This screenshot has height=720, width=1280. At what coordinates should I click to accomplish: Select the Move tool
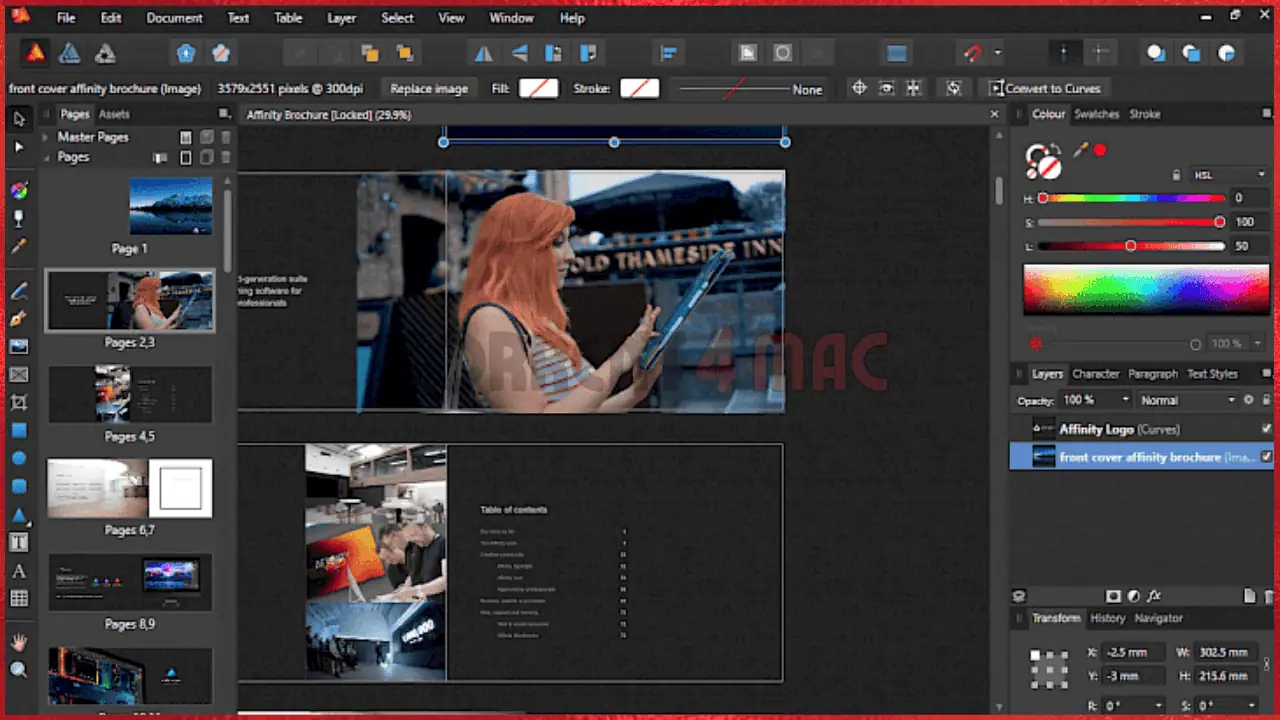[x=17, y=118]
